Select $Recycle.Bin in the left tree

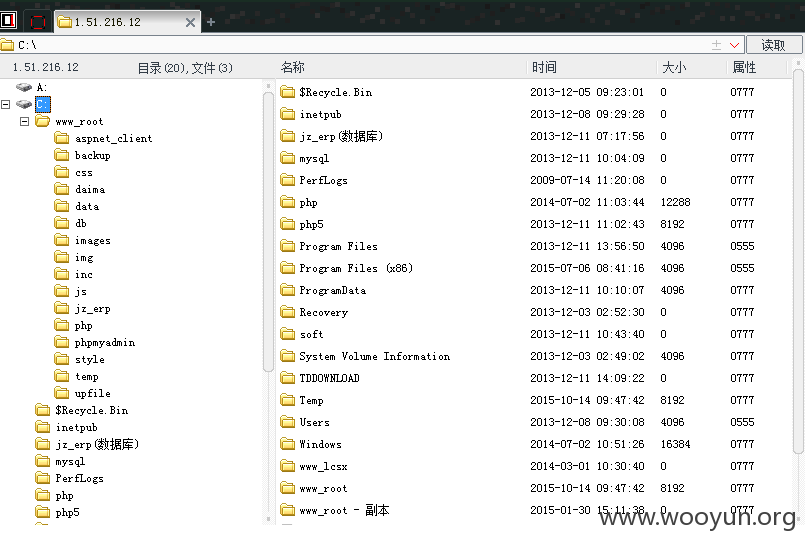point(92,411)
